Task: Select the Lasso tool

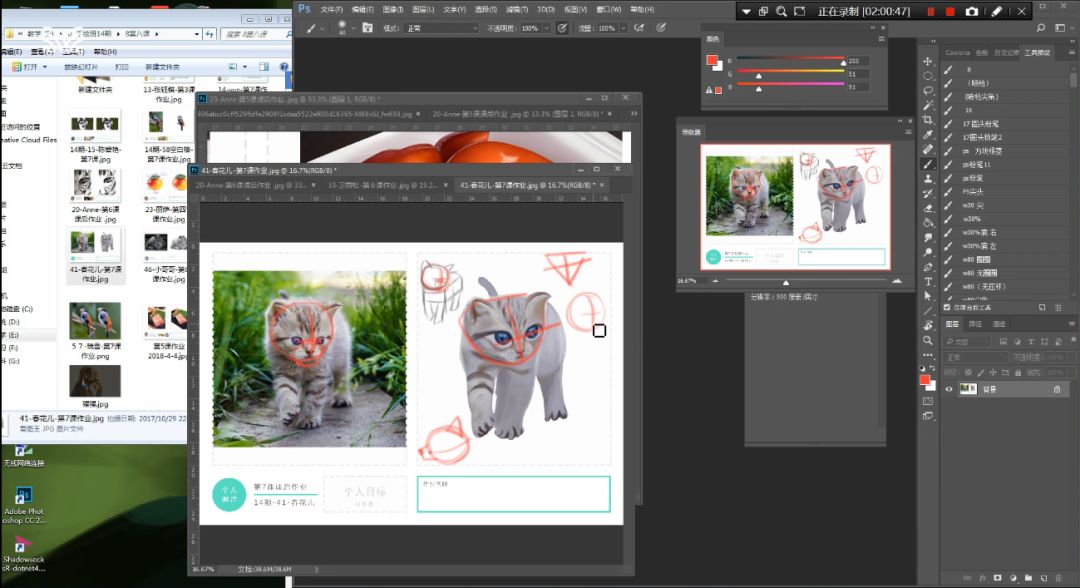Action: [928, 91]
